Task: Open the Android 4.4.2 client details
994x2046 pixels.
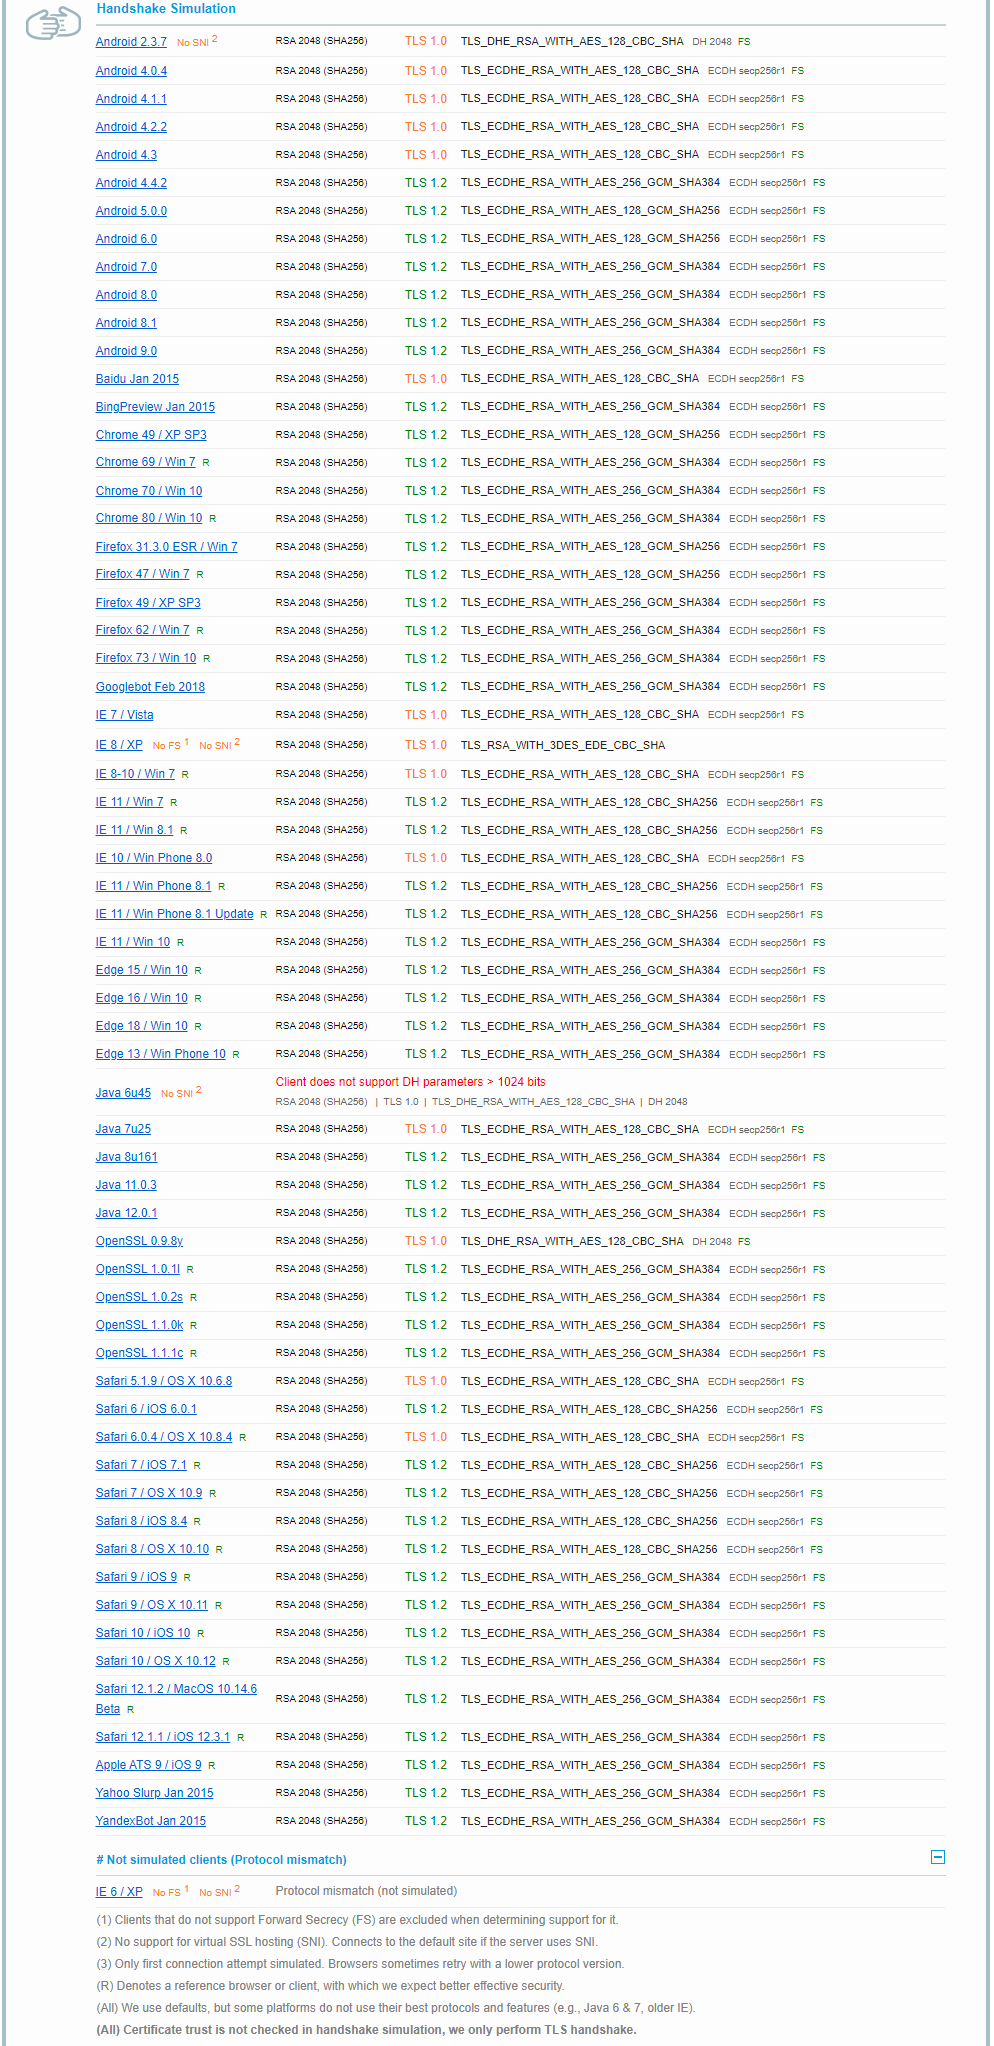Action: (x=131, y=183)
